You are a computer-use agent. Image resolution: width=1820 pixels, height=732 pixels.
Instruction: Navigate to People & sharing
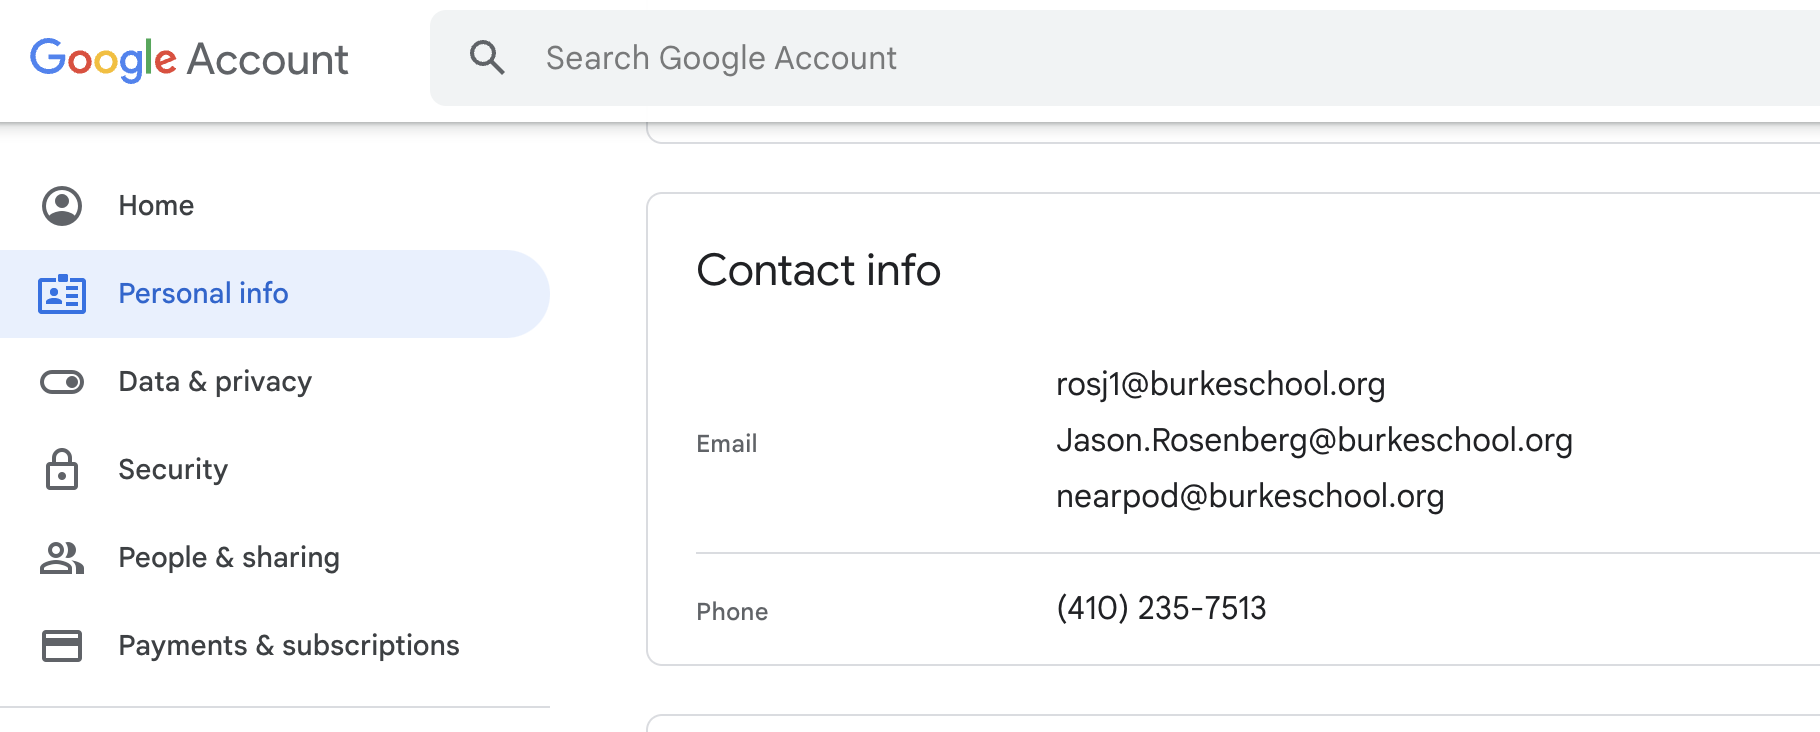275,558
